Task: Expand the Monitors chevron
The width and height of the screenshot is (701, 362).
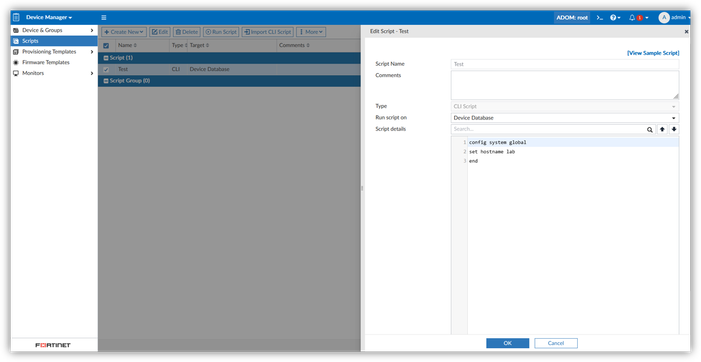Action: (x=92, y=73)
